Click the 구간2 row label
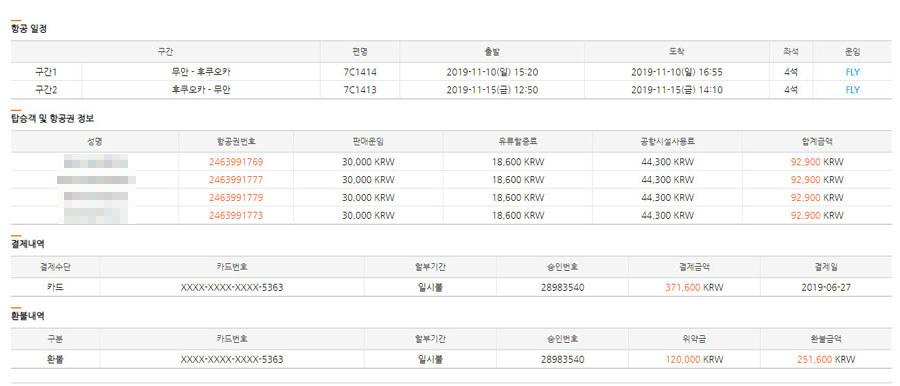900x386 pixels. 46,90
